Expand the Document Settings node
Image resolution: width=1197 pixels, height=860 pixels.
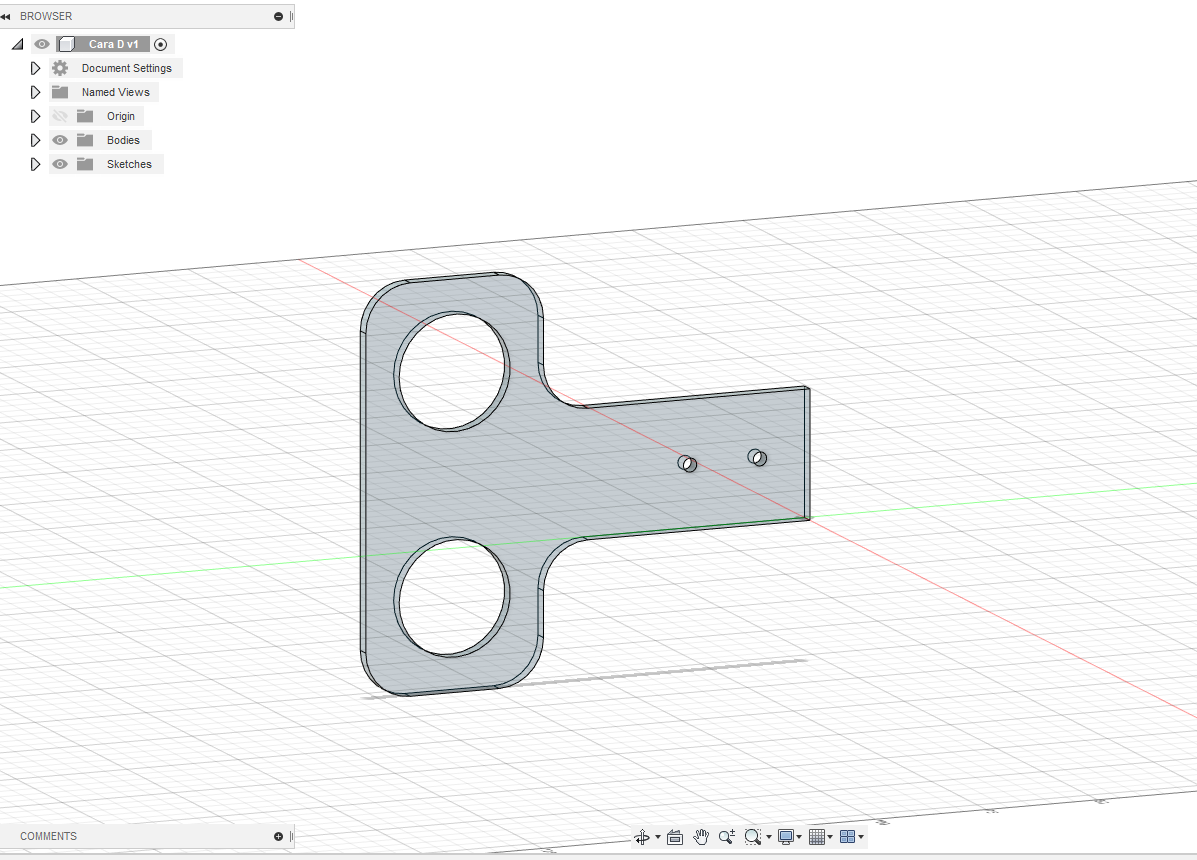[x=35, y=68]
